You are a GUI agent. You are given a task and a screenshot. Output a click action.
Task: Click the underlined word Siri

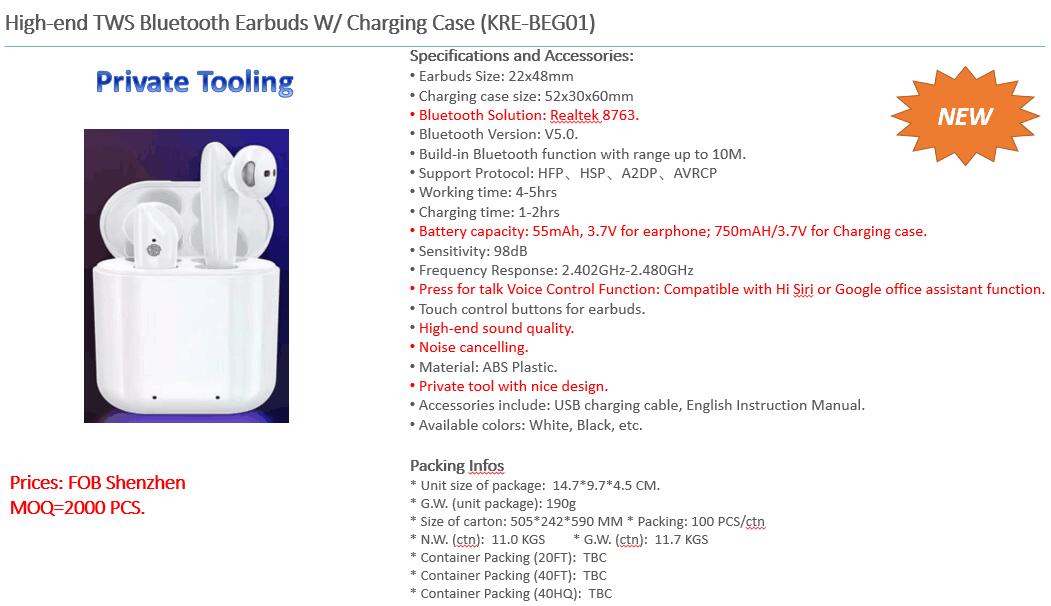pos(802,290)
